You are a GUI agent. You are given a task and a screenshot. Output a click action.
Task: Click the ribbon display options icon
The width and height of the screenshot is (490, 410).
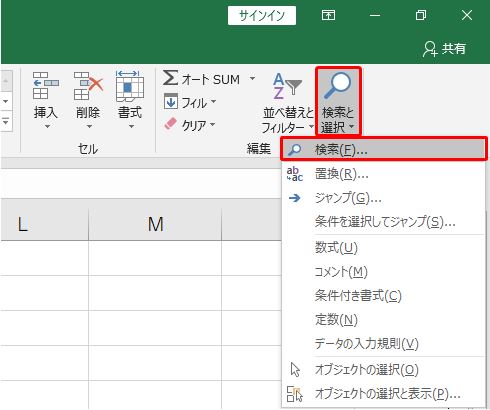(328, 15)
